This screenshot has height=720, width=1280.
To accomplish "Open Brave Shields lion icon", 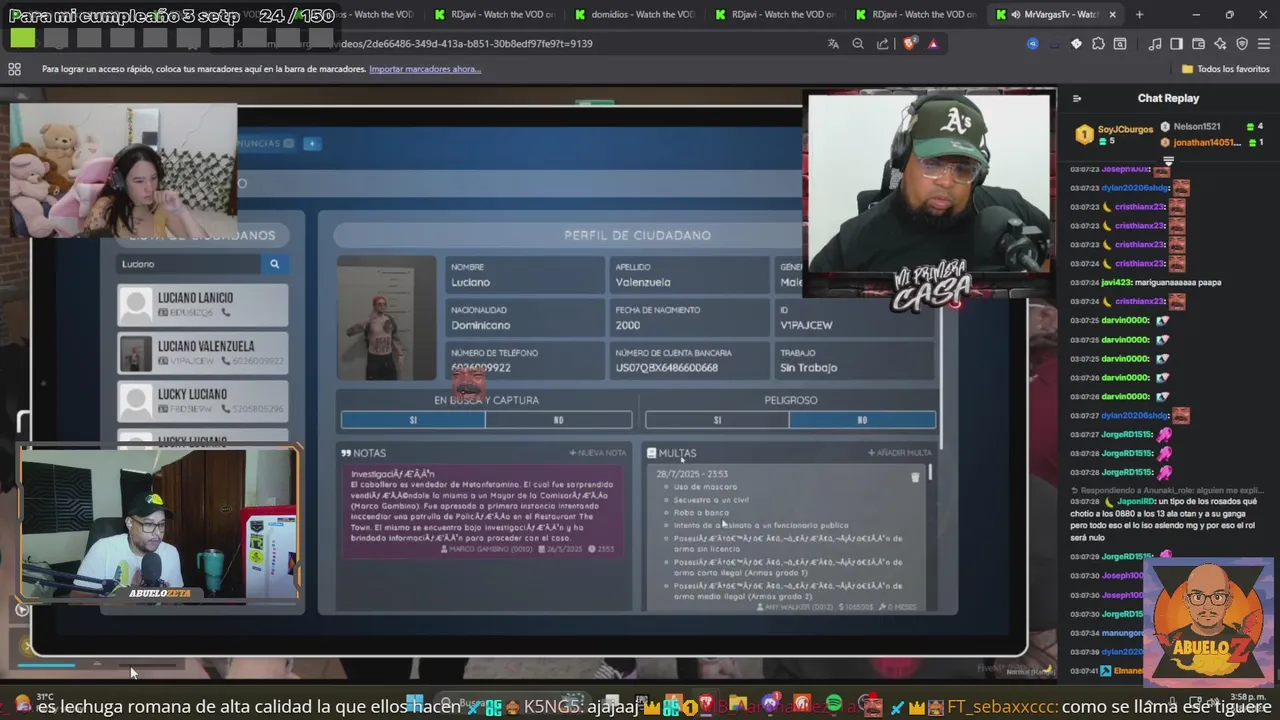I will coord(909,44).
